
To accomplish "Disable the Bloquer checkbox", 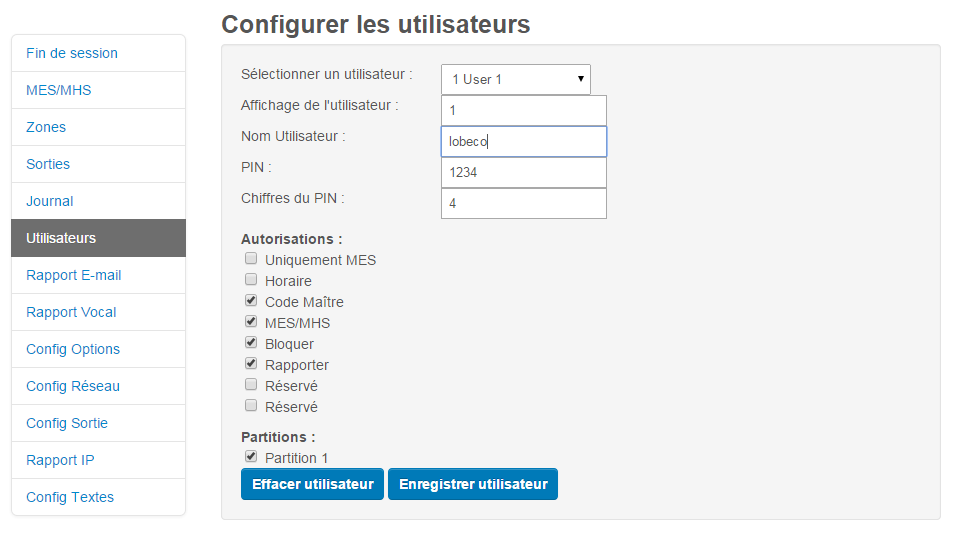I will click(x=251, y=343).
